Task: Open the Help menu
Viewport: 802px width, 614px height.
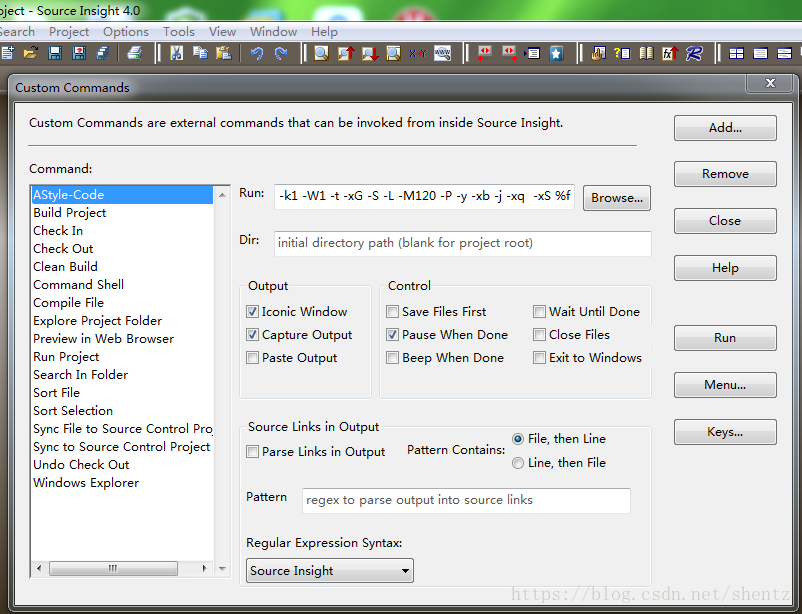Action: [x=324, y=32]
